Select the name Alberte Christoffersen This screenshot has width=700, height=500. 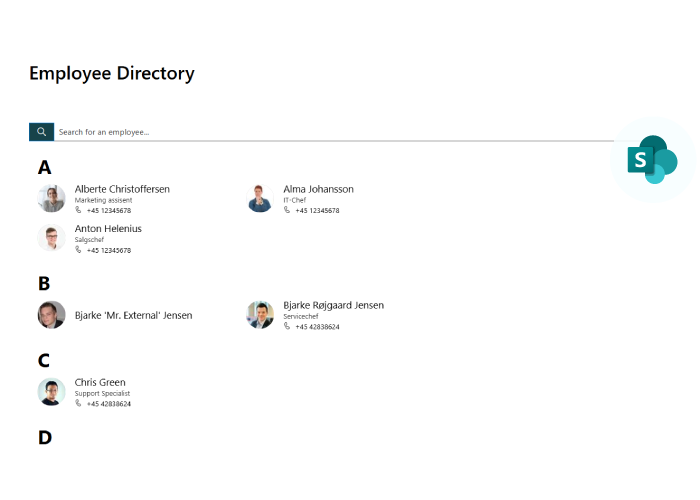122,189
